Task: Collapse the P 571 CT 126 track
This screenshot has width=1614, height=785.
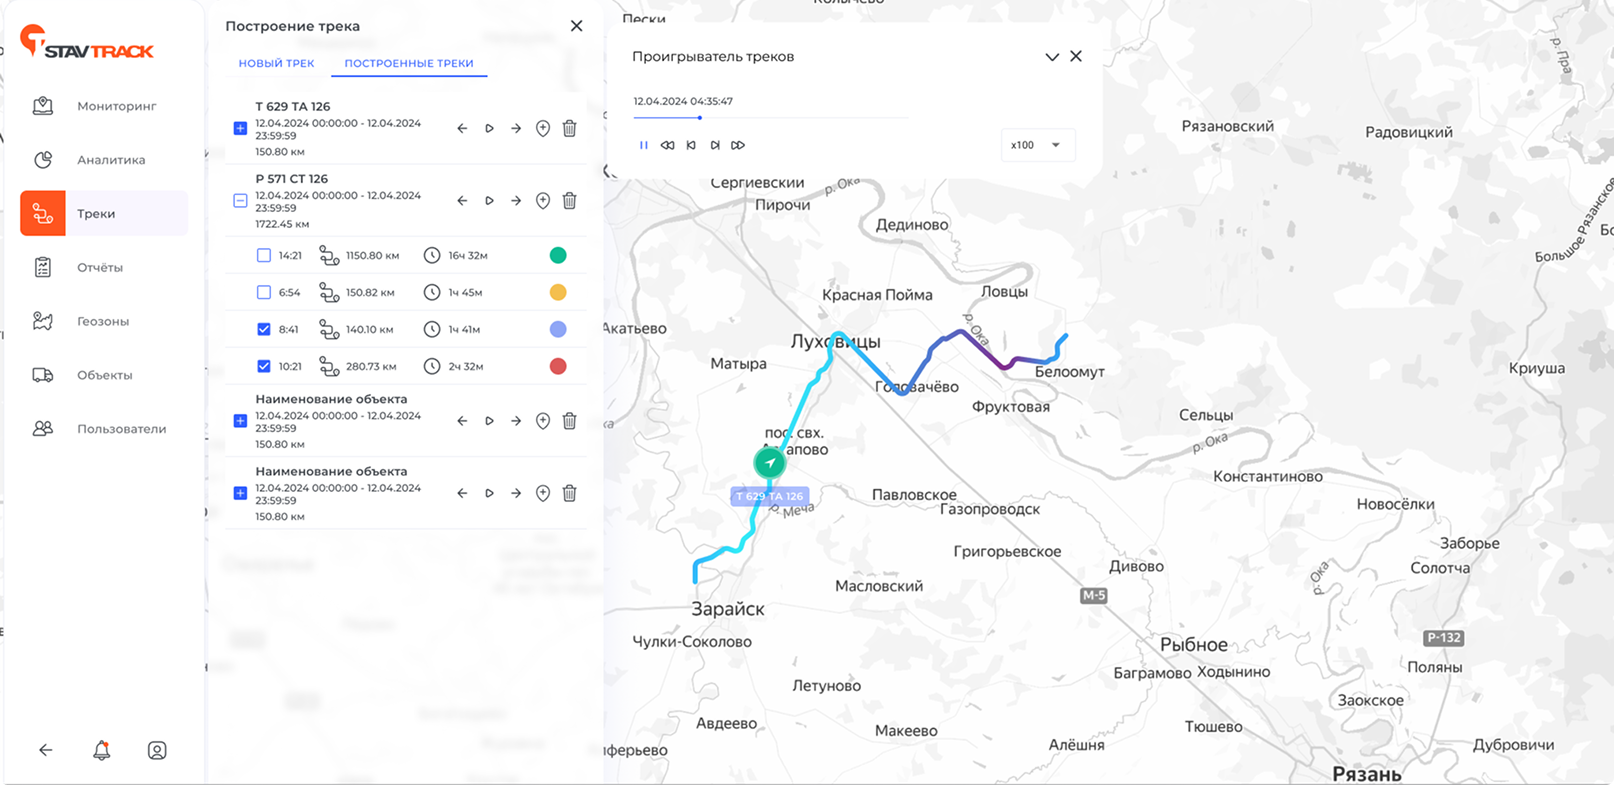Action: pos(240,201)
